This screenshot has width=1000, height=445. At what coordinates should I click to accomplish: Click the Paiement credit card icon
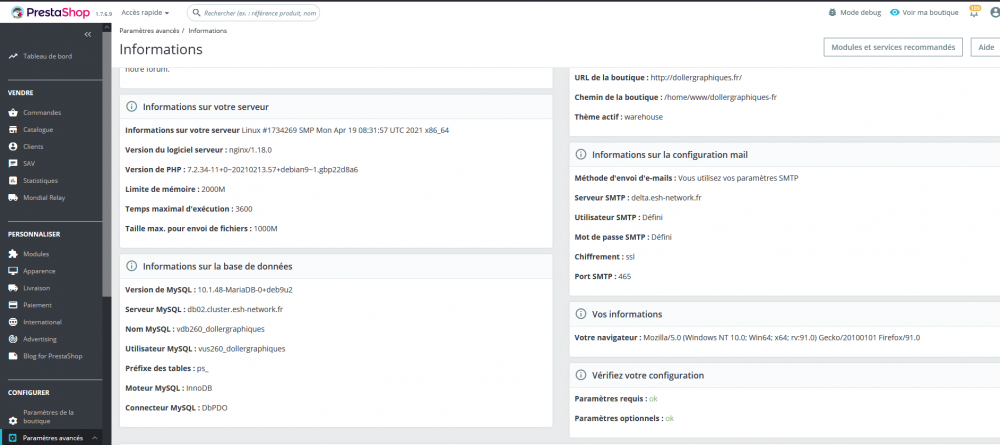(x=13, y=305)
